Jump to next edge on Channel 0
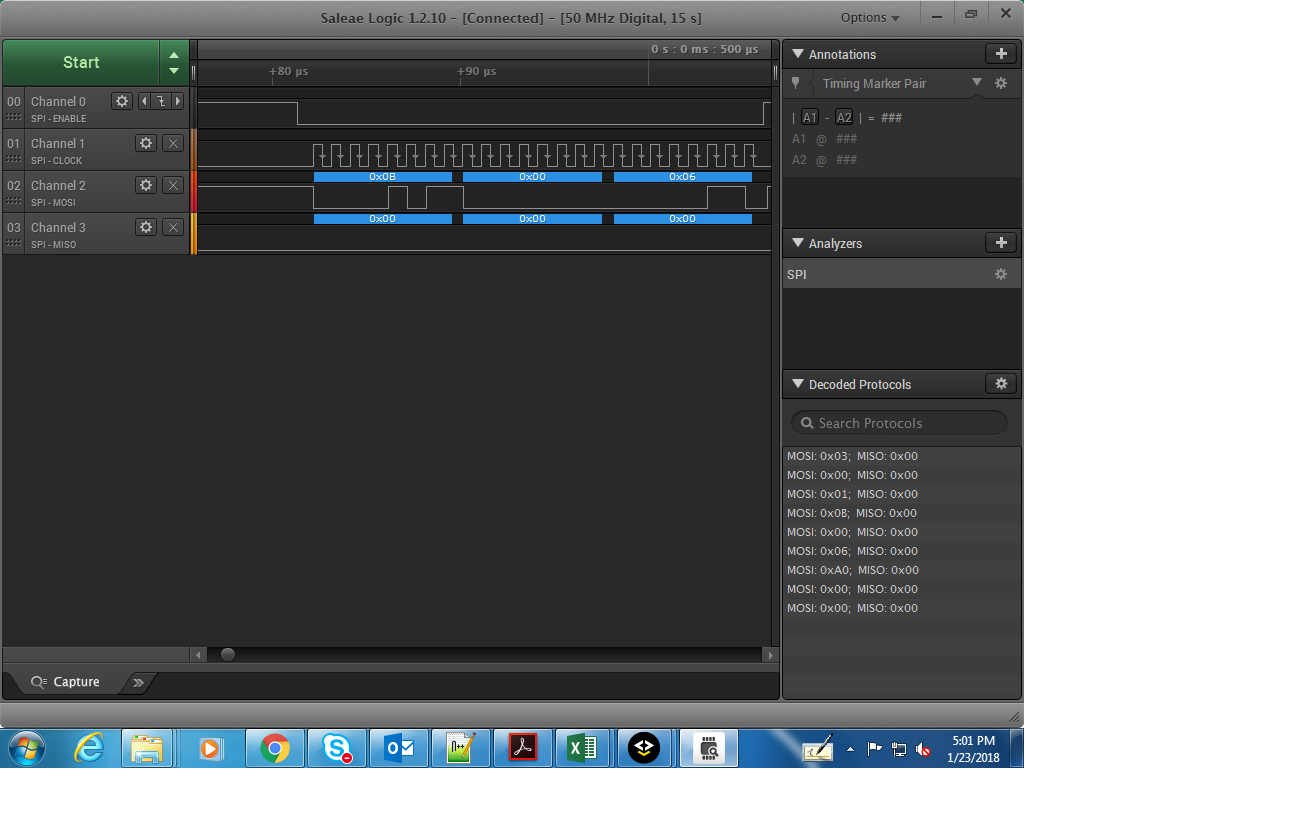 point(178,101)
